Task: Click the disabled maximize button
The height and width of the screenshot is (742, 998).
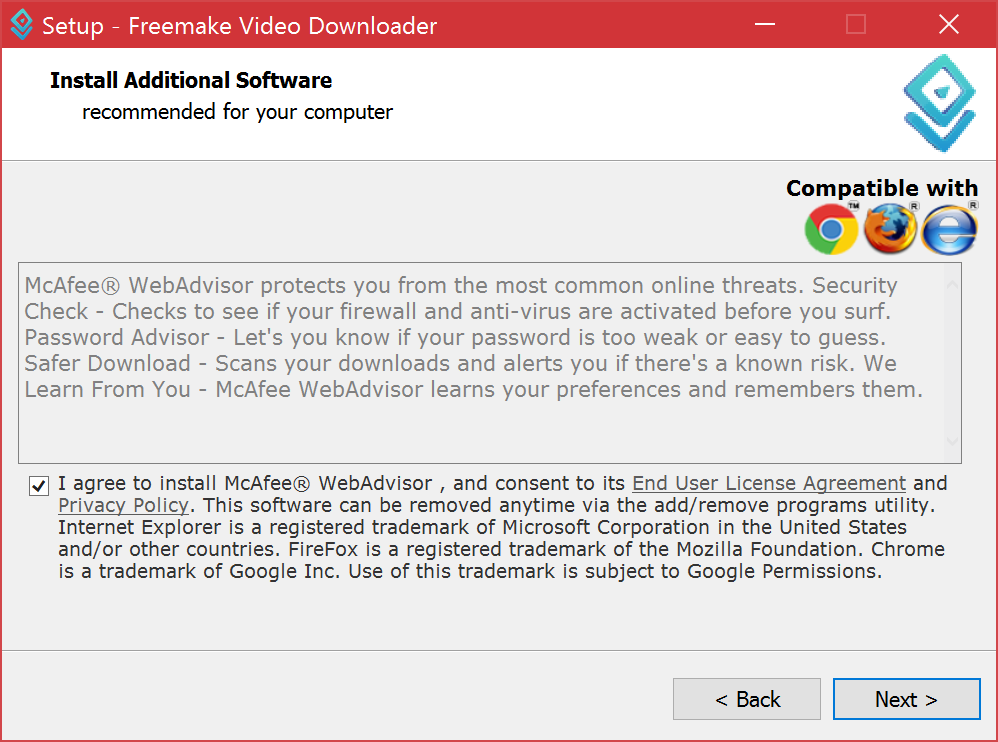Action: [856, 24]
